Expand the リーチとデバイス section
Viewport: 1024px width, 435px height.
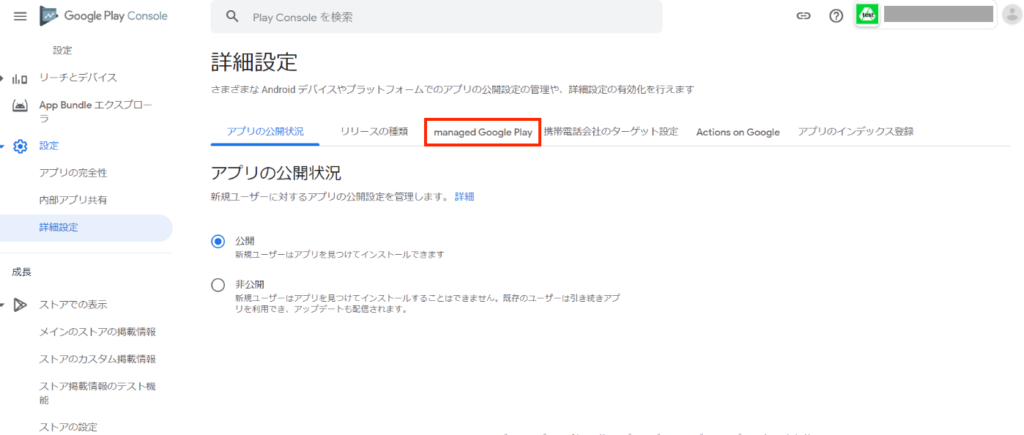click(3, 78)
